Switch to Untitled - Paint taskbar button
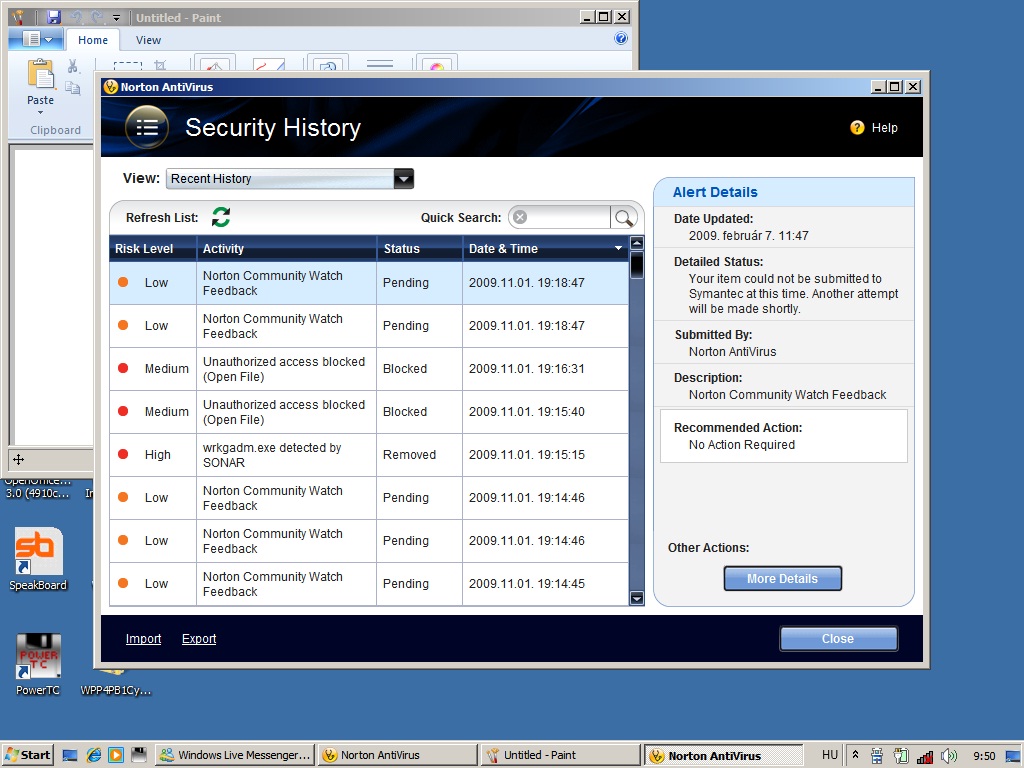The height and width of the screenshot is (768, 1024). [560, 755]
